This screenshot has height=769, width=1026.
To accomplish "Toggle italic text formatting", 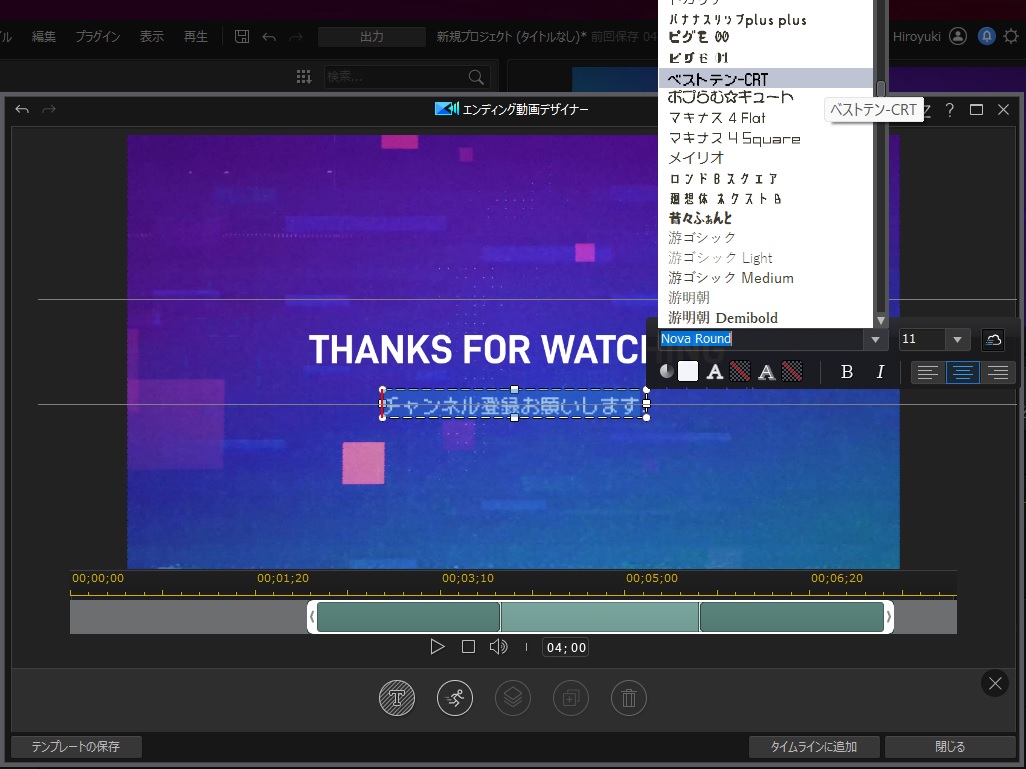I will [x=880, y=372].
